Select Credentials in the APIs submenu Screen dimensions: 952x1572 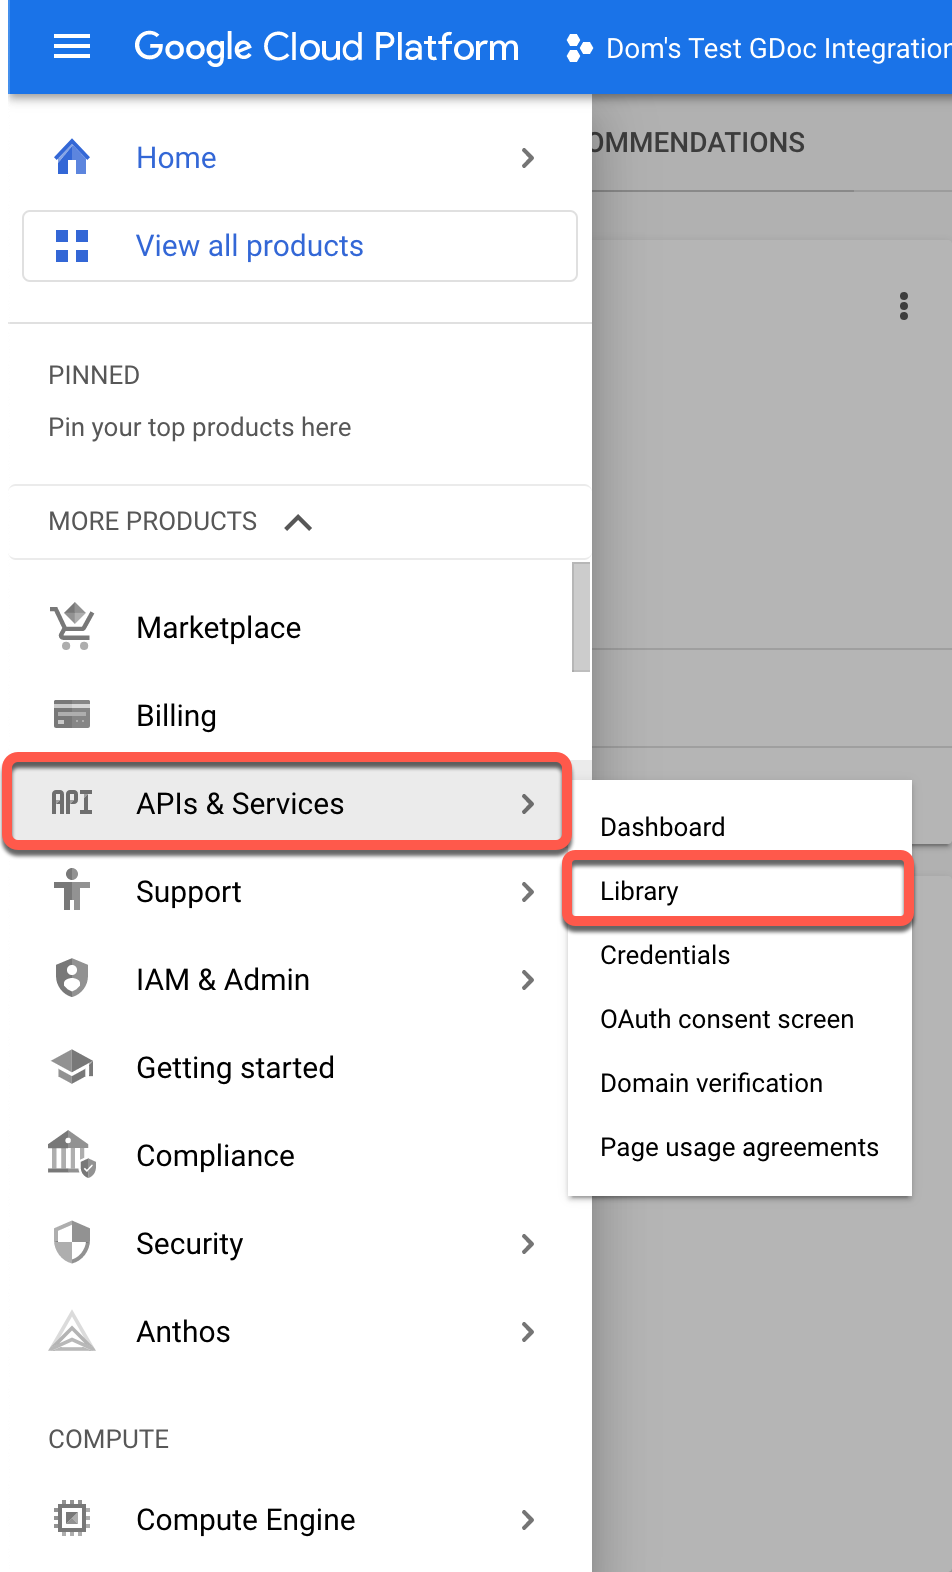740,955
